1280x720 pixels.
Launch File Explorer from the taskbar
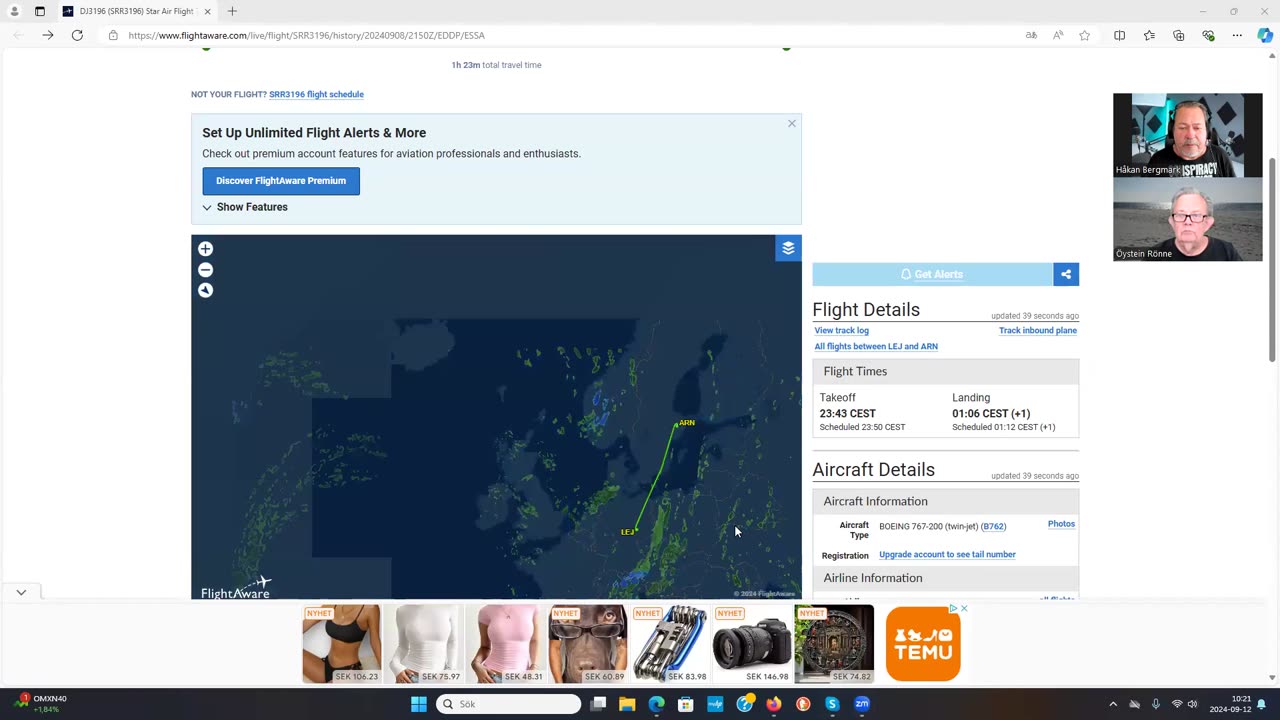627,704
